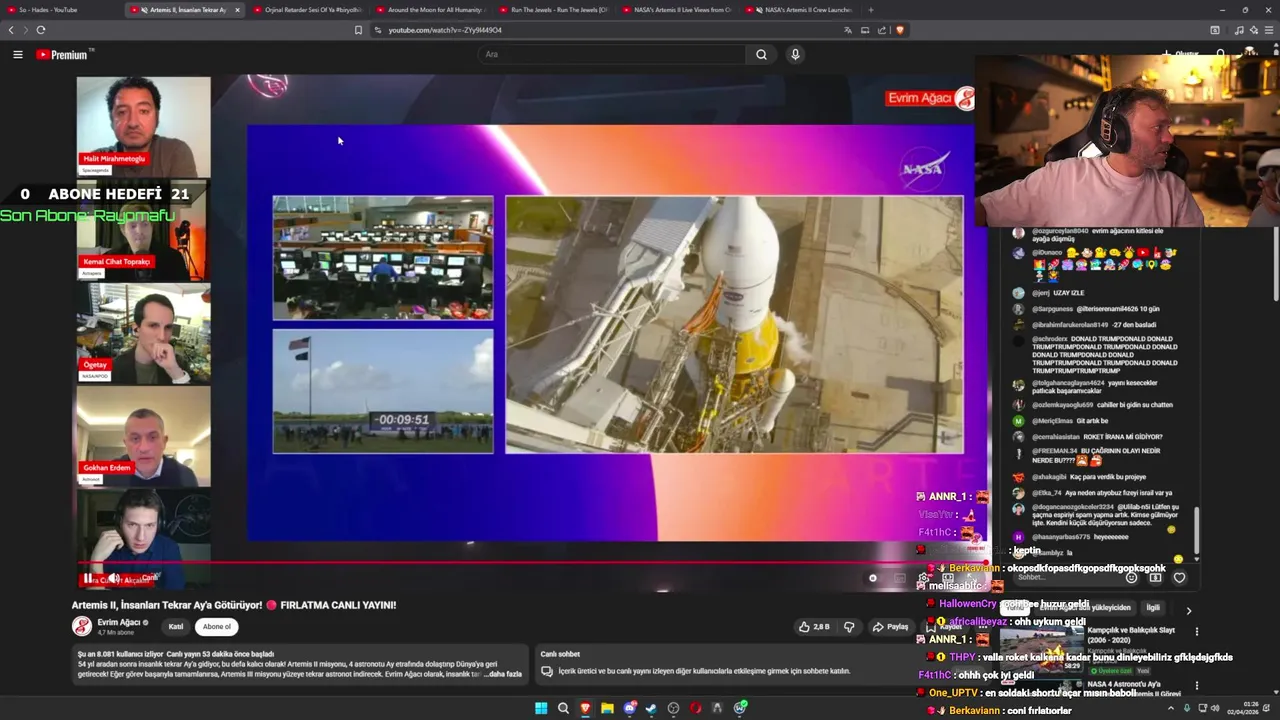The height and width of the screenshot is (720, 1280).
Task: Open Super Chat dollar icon
Action: [1155, 577]
